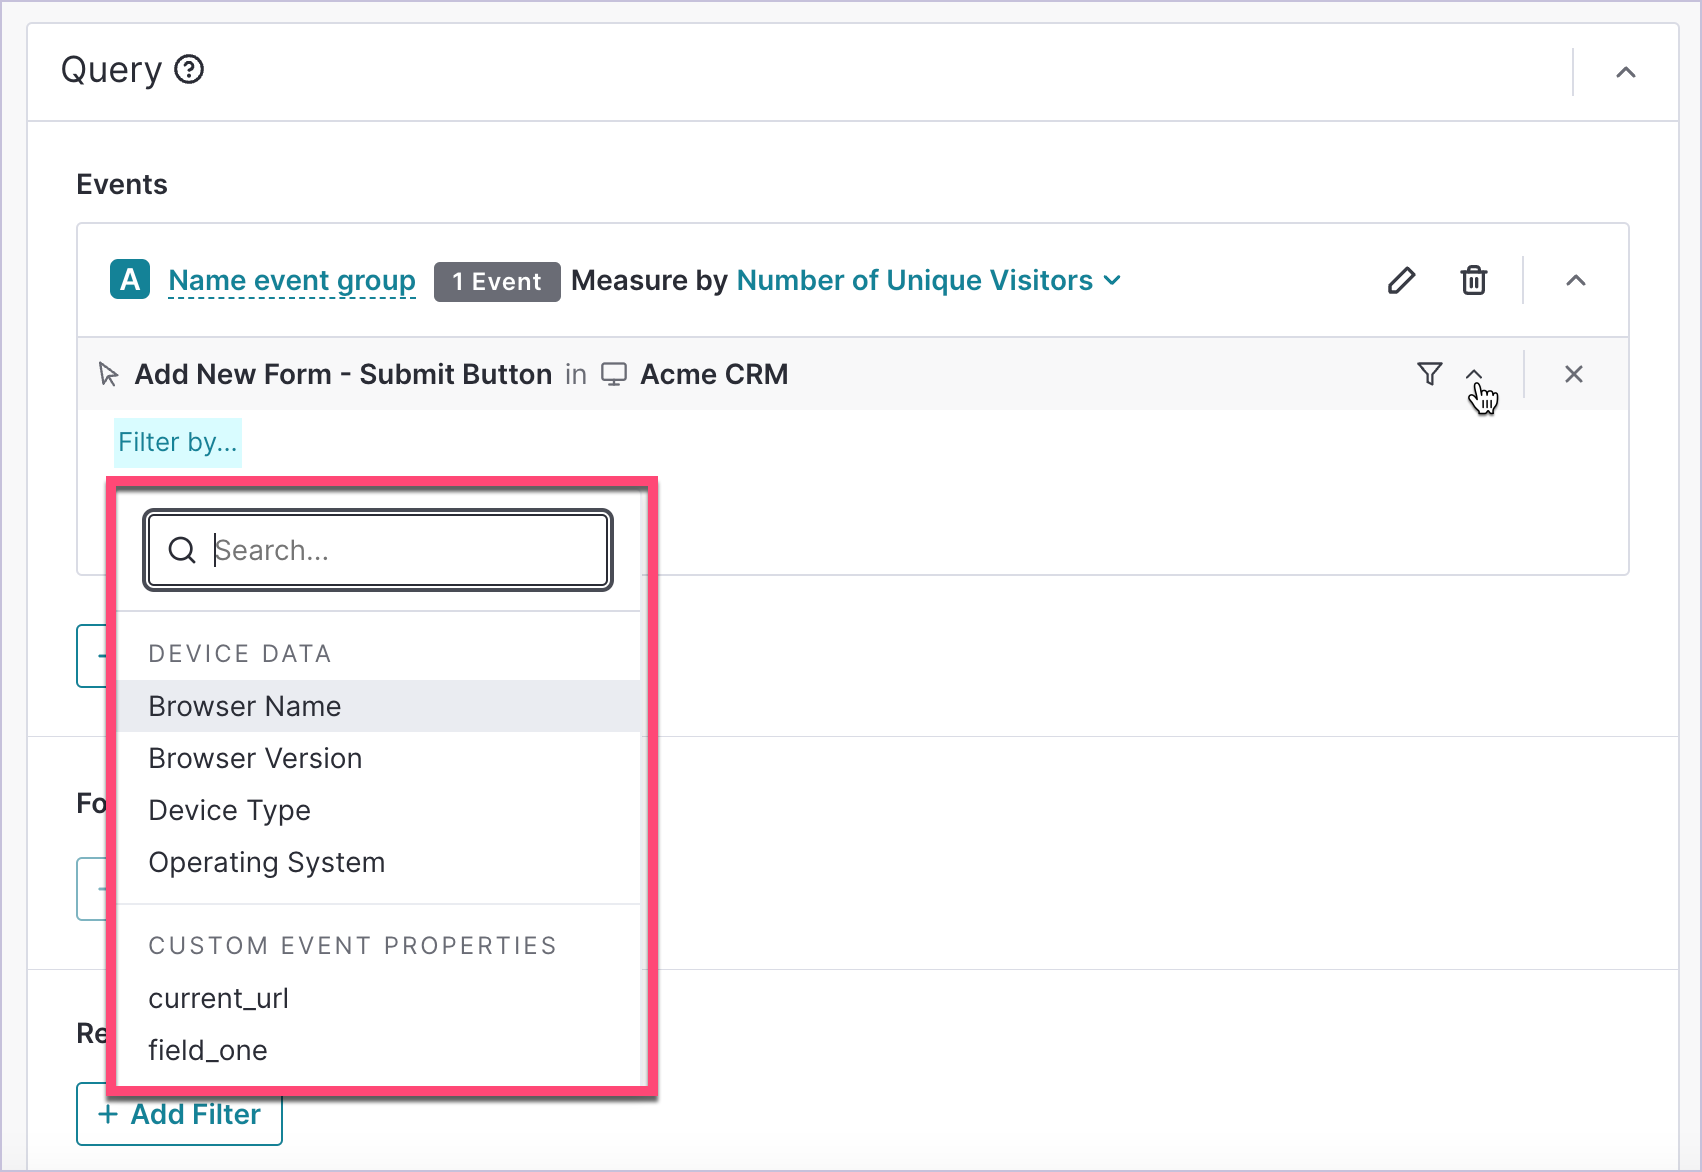Delete event group with trash icon

pos(1473,281)
